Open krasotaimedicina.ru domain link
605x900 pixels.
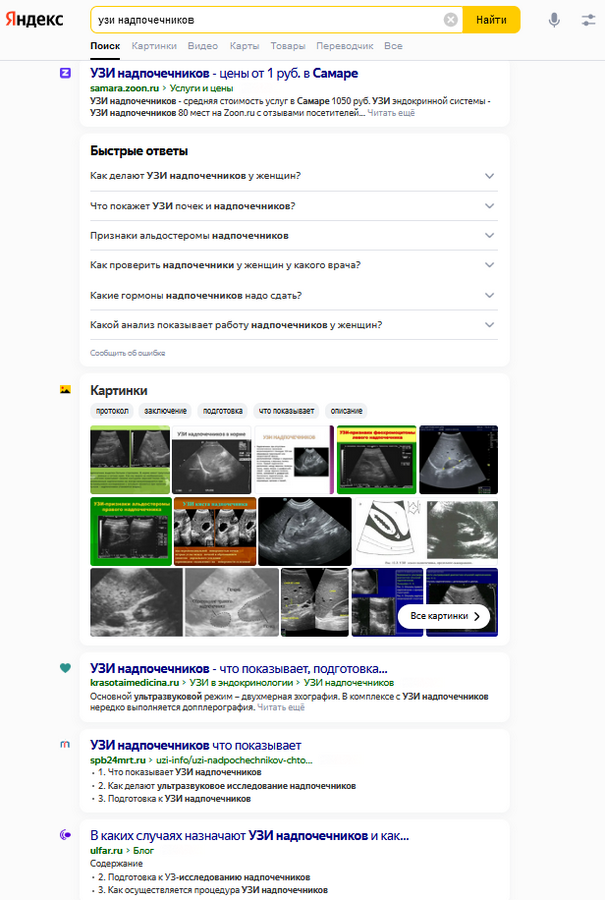pos(134,683)
